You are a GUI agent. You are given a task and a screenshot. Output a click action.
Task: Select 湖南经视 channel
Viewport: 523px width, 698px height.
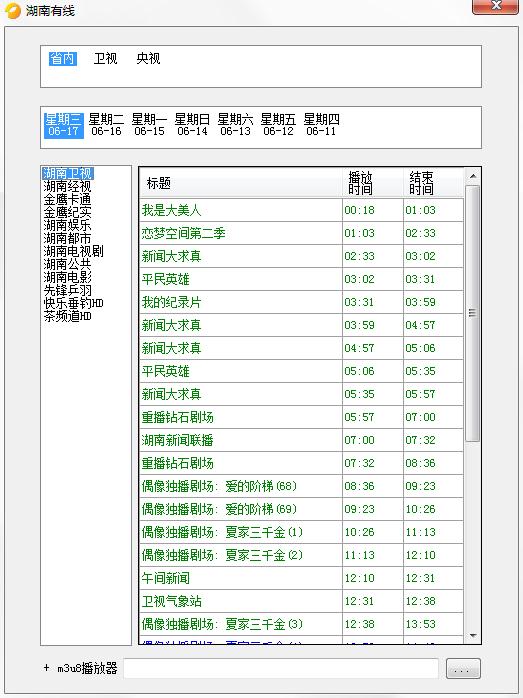67,186
